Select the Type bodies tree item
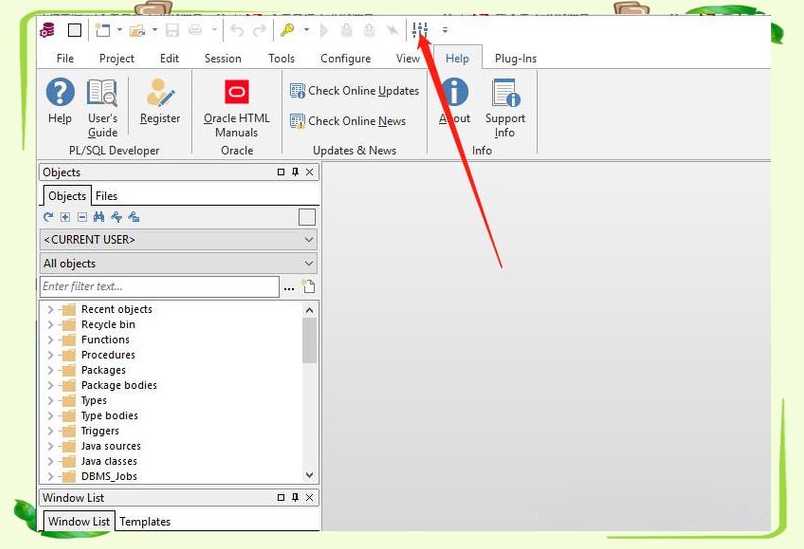This screenshot has width=804, height=549. pos(109,415)
